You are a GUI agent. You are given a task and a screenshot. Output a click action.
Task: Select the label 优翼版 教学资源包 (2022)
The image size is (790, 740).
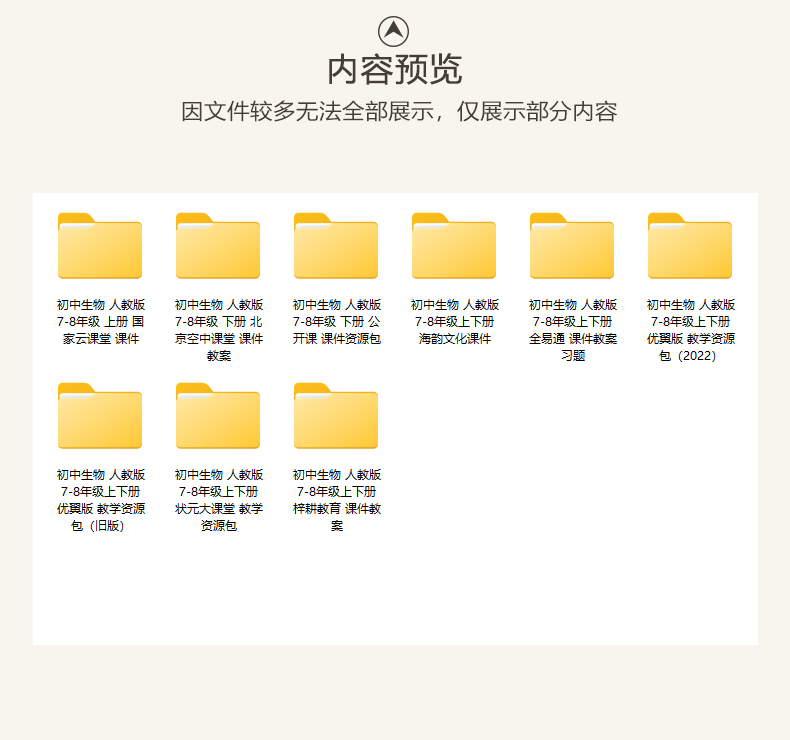pyautogui.click(x=691, y=330)
